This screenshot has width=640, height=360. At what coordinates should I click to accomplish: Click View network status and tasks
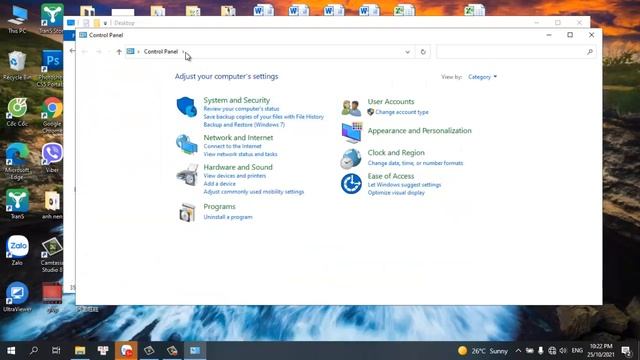[x=240, y=154]
